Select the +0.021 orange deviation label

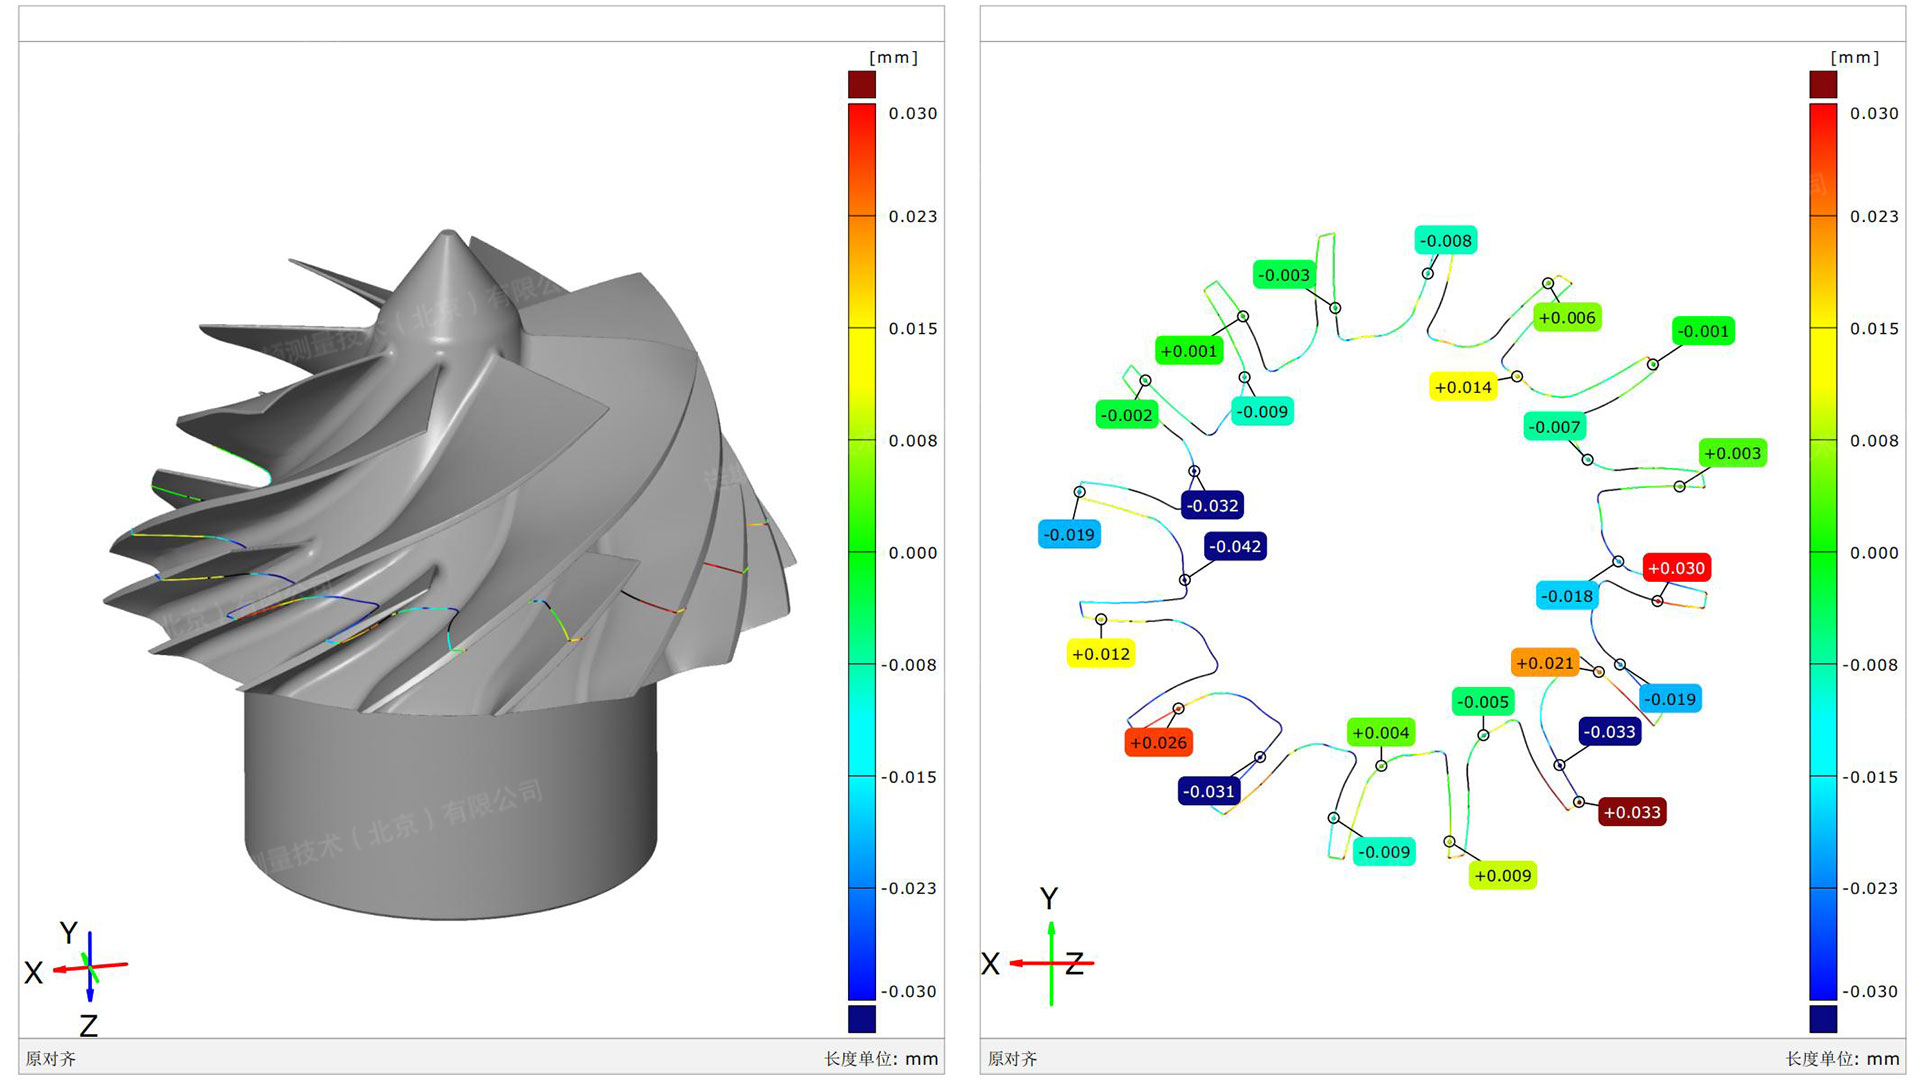pyautogui.click(x=1545, y=663)
